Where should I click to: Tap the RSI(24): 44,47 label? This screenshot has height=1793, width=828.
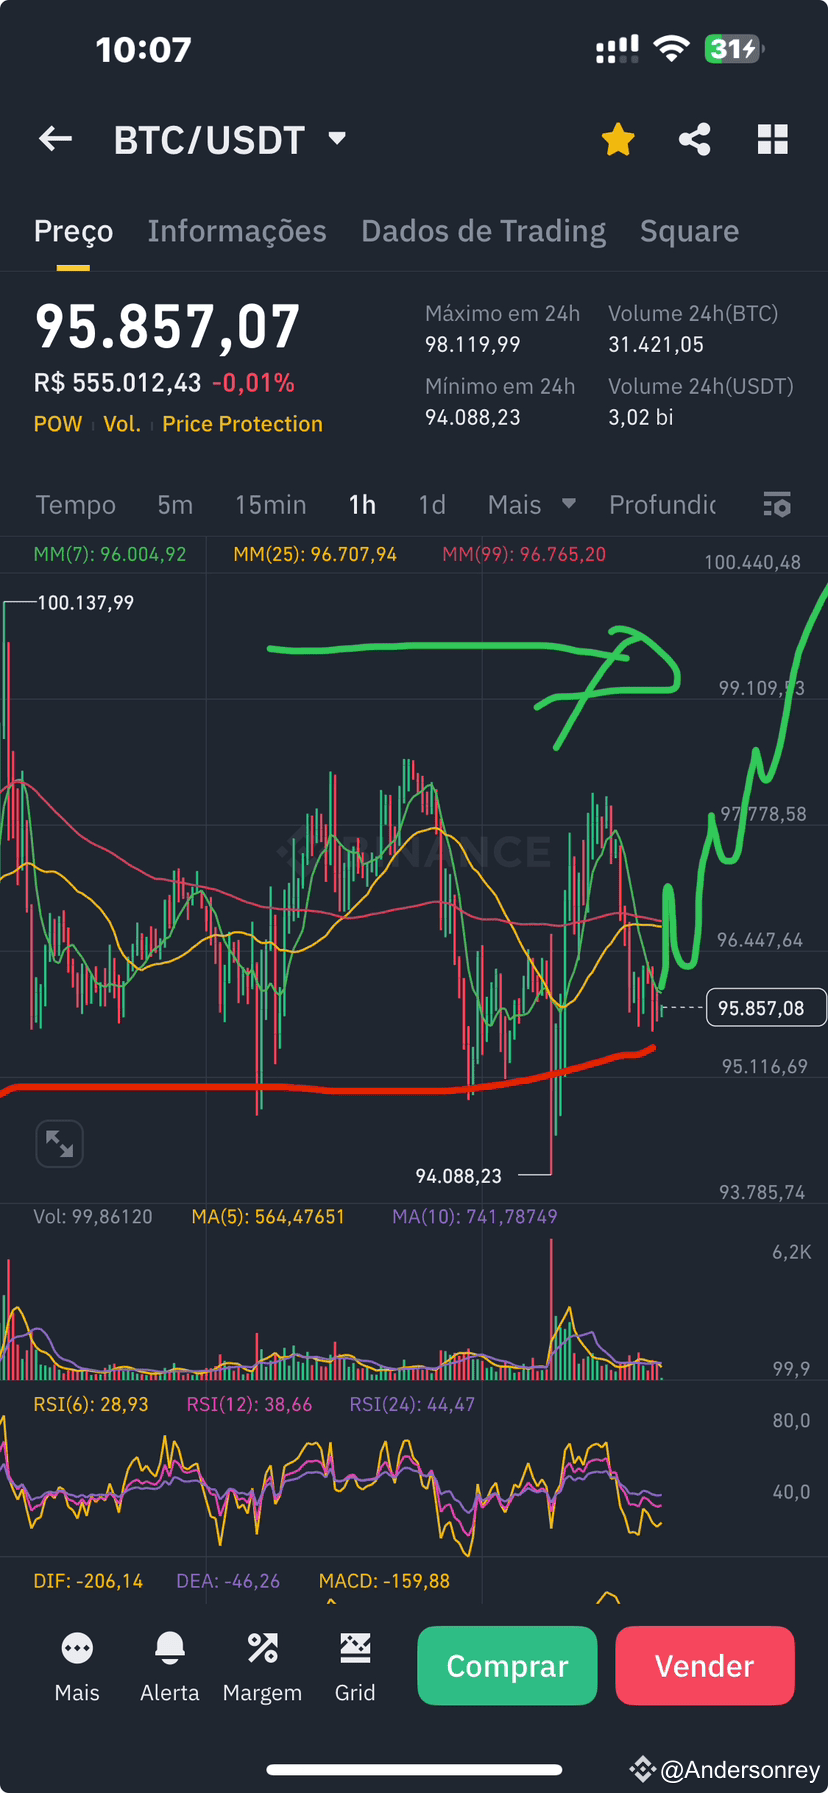coord(412,1405)
